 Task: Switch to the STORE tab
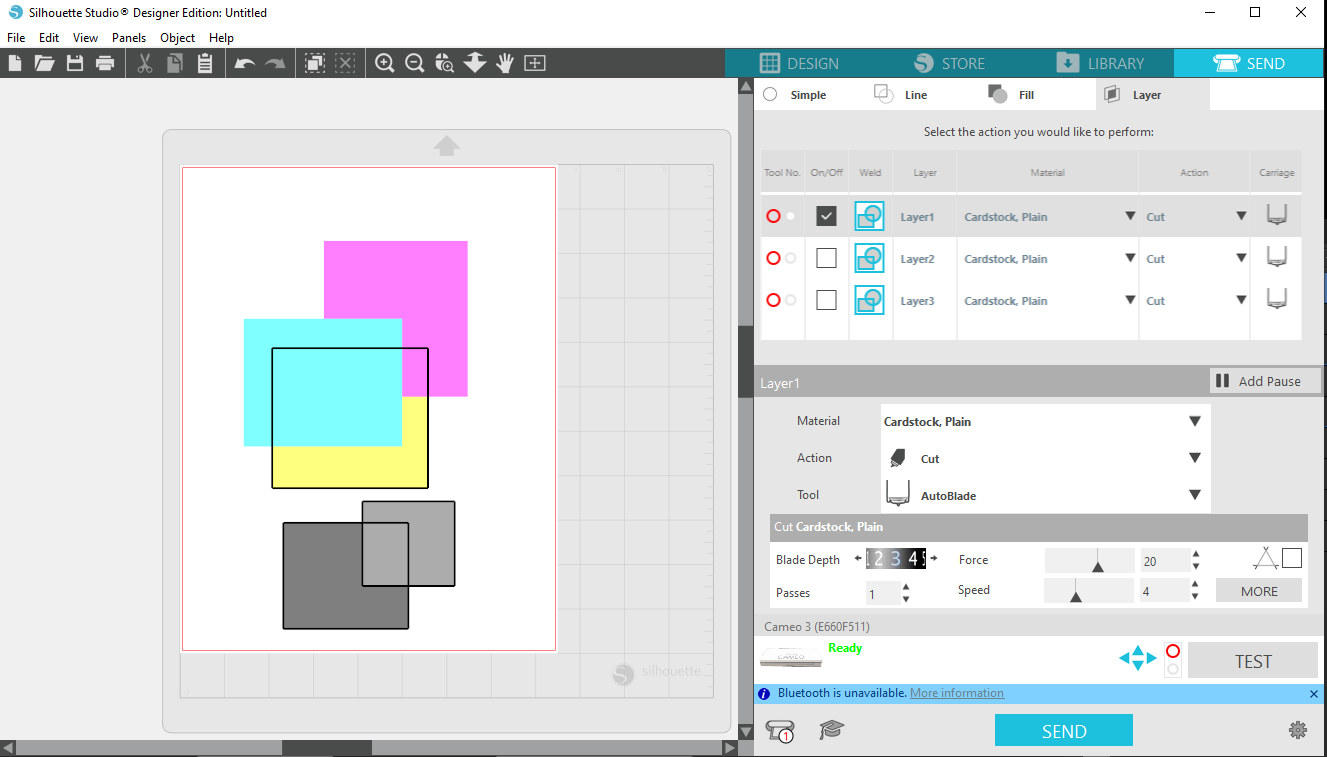click(949, 63)
